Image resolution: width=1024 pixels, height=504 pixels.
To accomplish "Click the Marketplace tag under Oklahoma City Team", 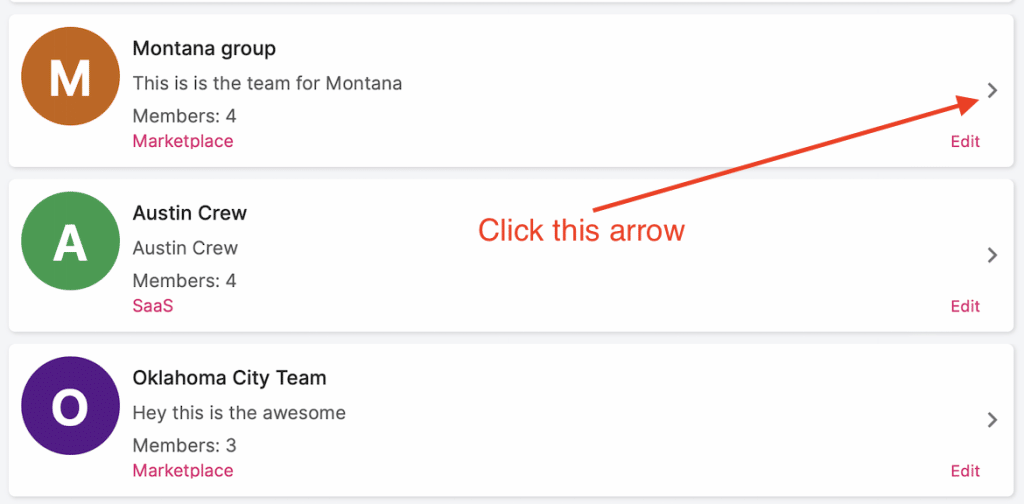I will tap(183, 471).
